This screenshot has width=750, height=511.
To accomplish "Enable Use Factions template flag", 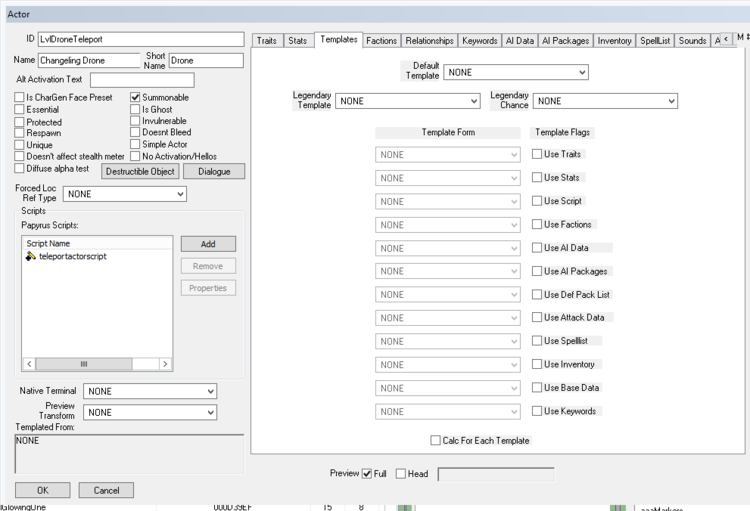I will [537, 224].
